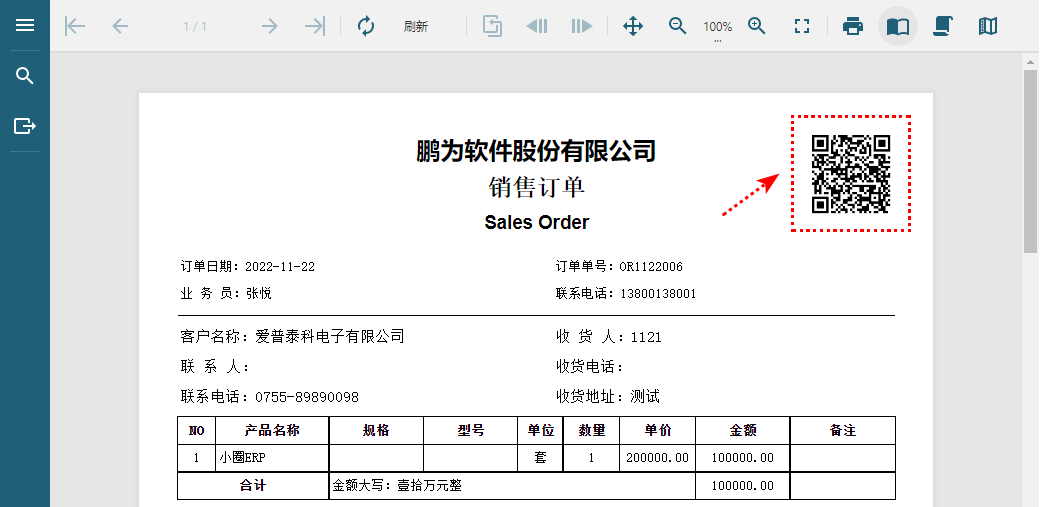The image size is (1040, 507).
Task: Switch to continuous scroll page view
Action: 942,26
